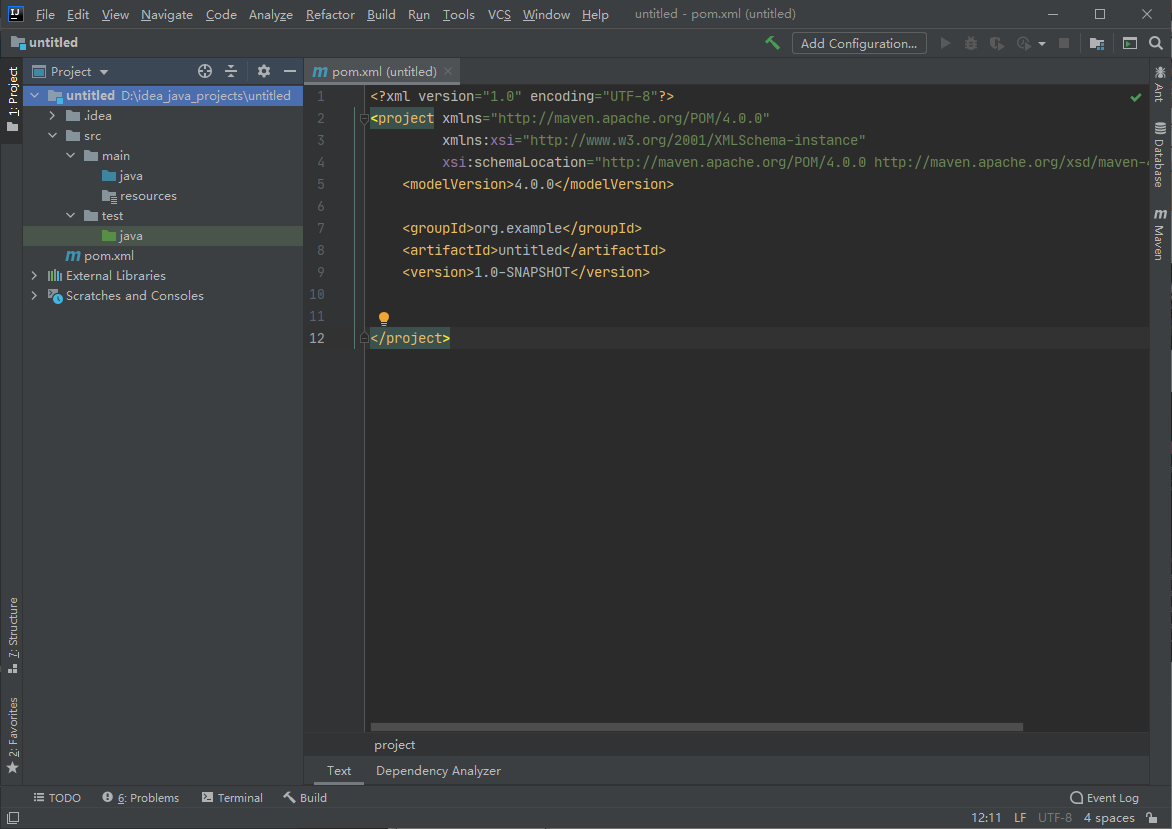Open the Refactor menu
Image resolution: width=1172 pixels, height=829 pixels.
[x=330, y=15]
